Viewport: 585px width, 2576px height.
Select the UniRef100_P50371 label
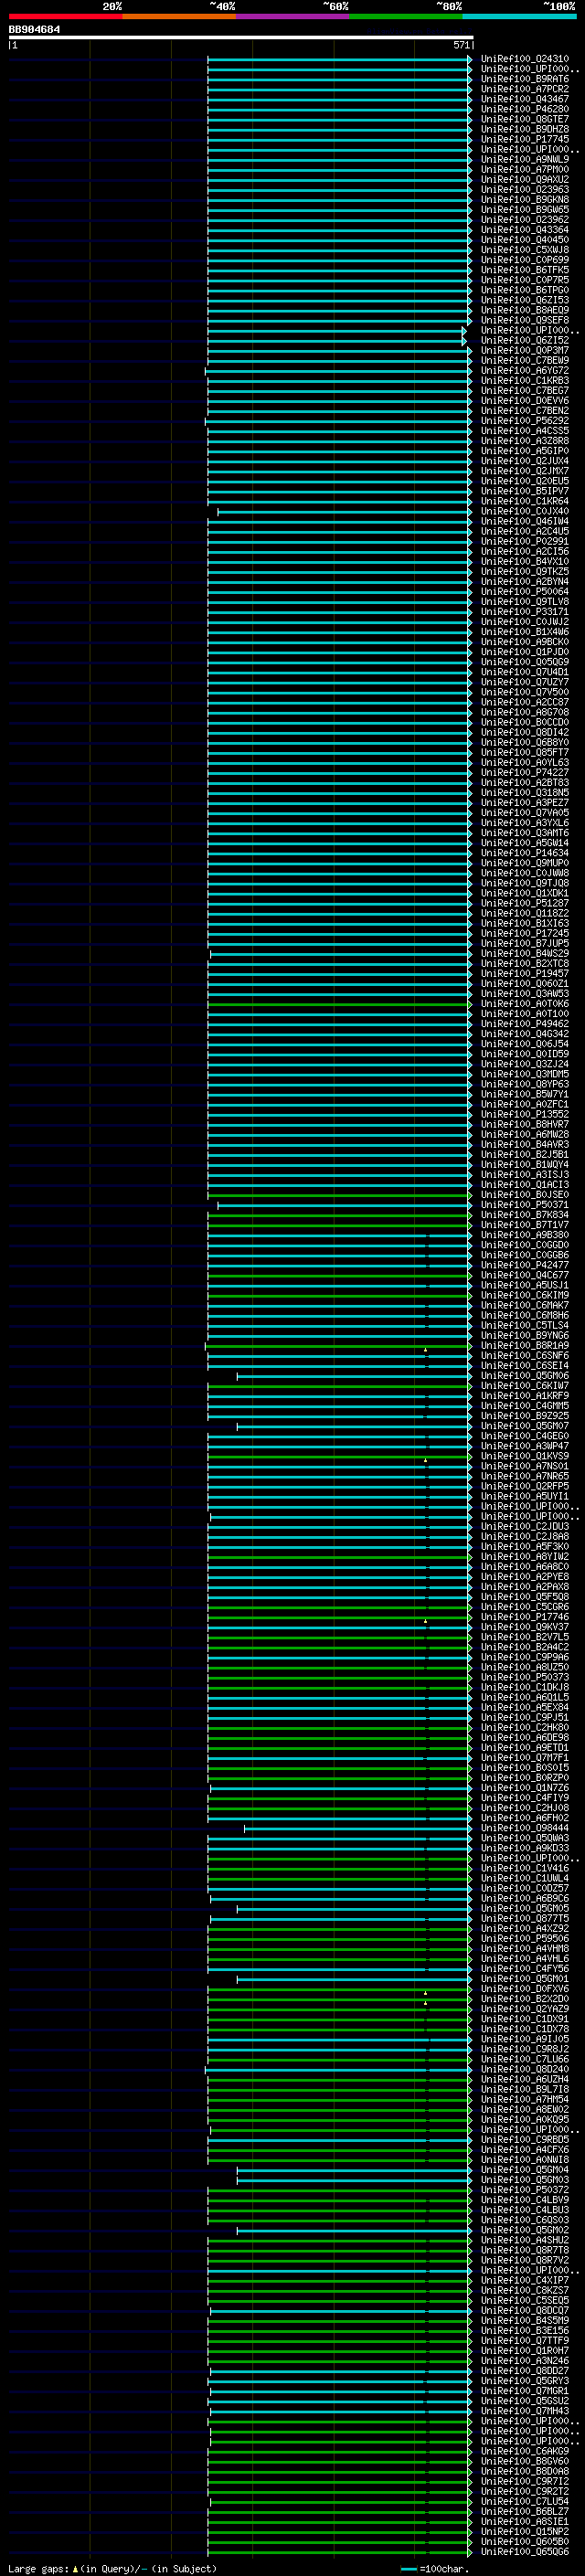524,1204
